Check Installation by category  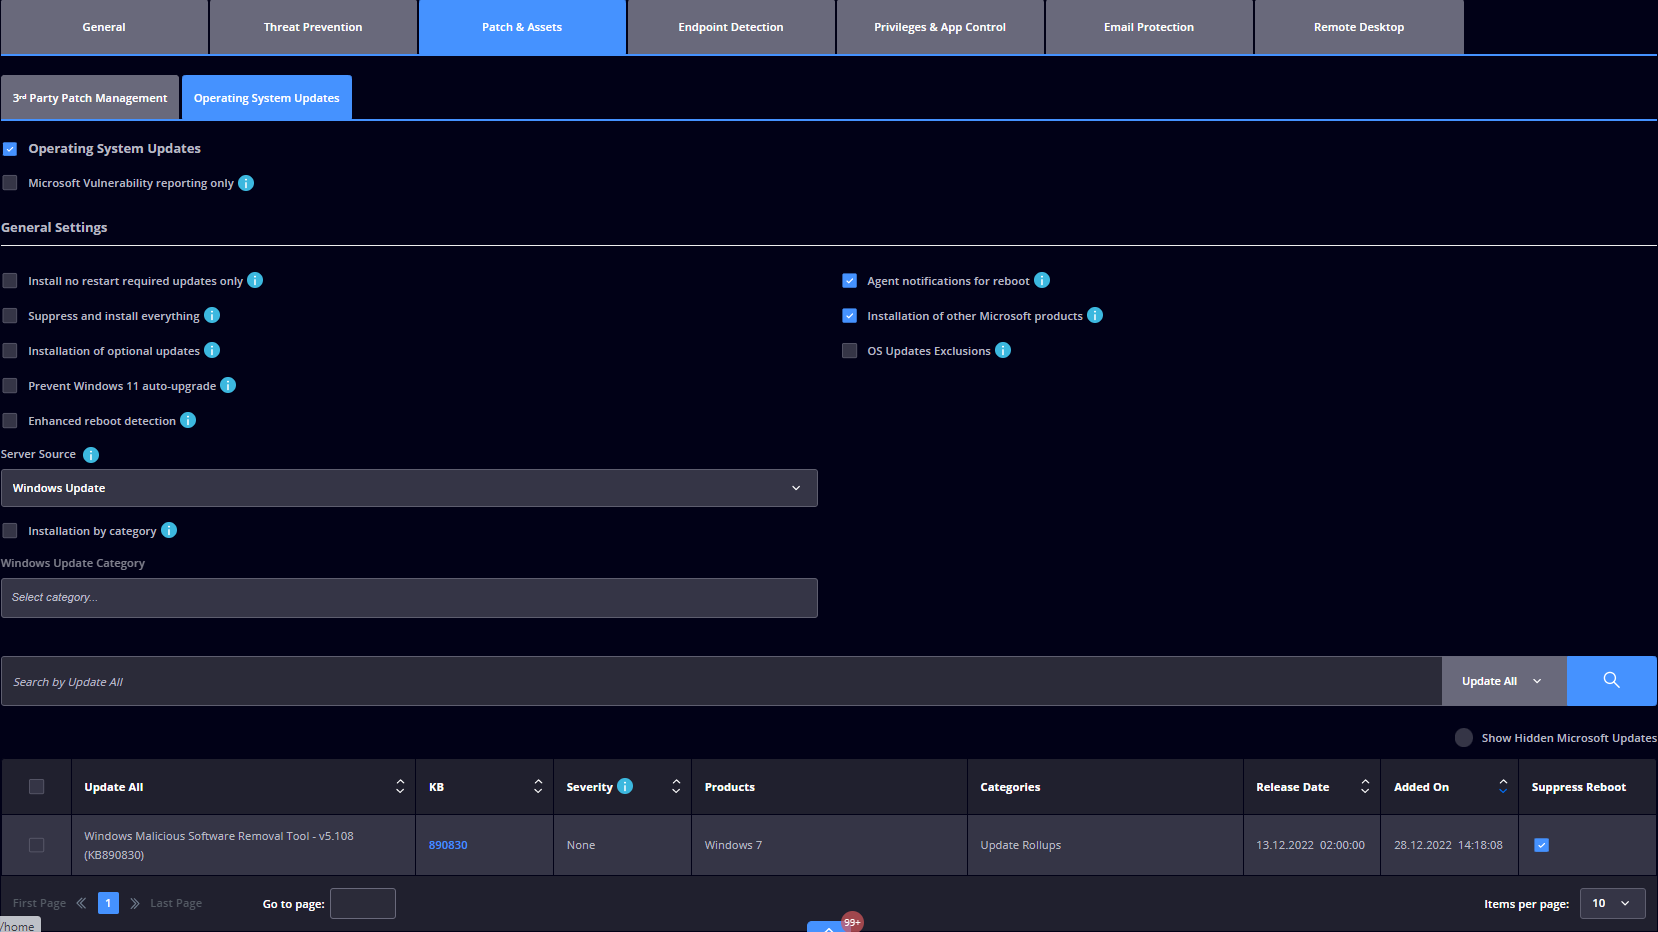pos(10,531)
